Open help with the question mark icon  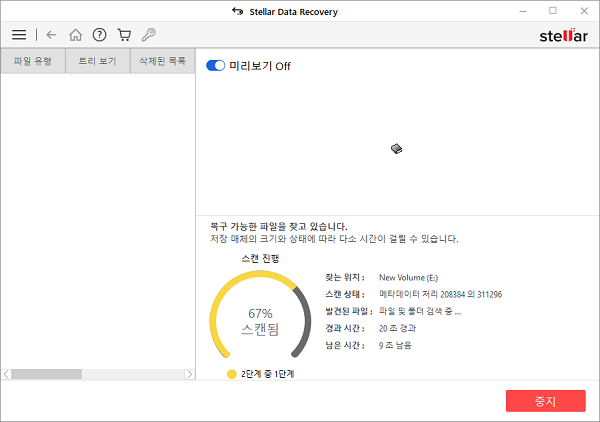[99, 35]
